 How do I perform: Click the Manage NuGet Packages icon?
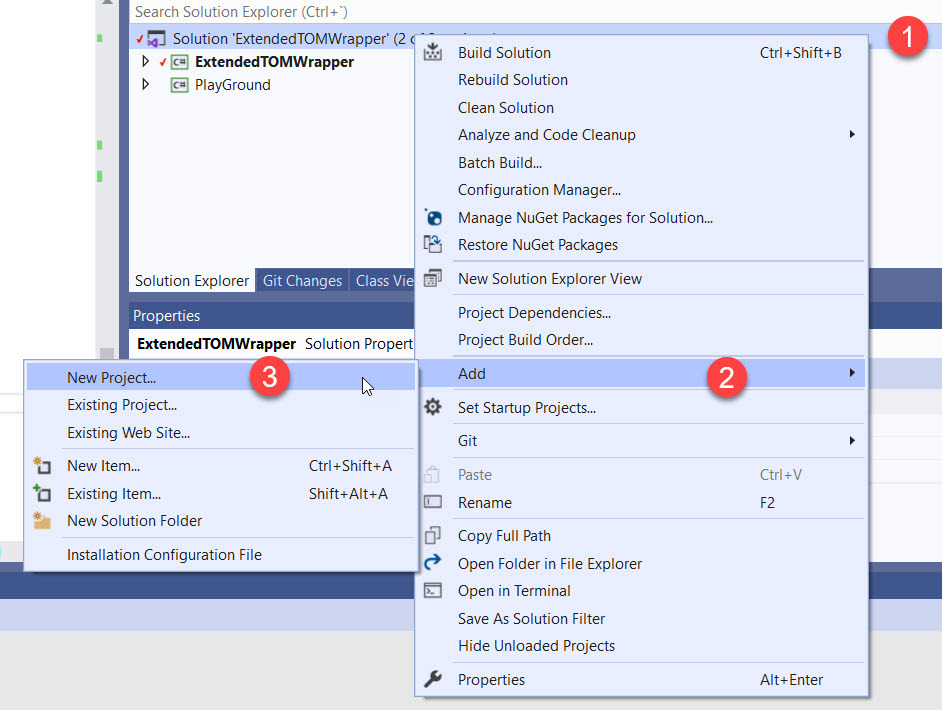point(433,217)
